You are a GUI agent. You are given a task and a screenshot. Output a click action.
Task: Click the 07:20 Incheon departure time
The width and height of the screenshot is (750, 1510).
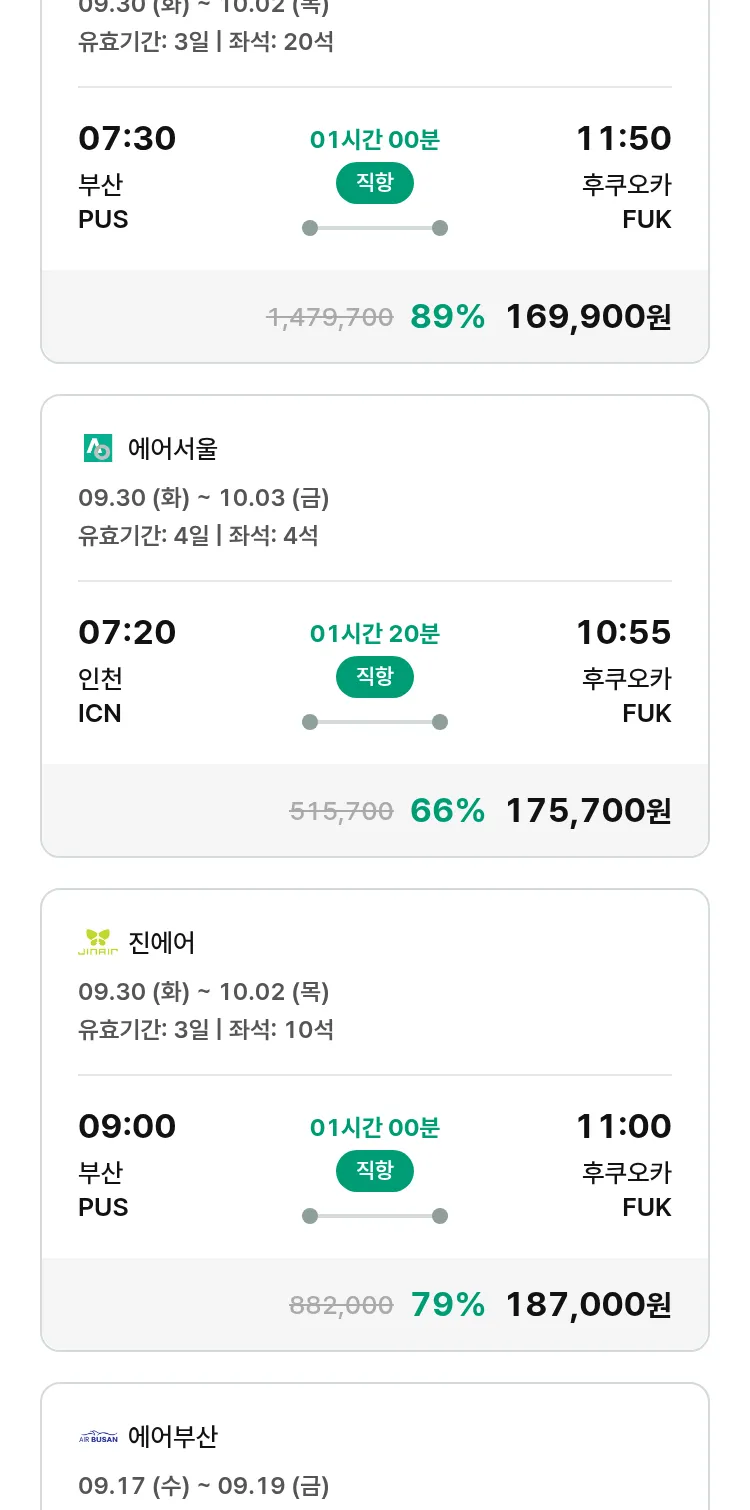point(127,632)
